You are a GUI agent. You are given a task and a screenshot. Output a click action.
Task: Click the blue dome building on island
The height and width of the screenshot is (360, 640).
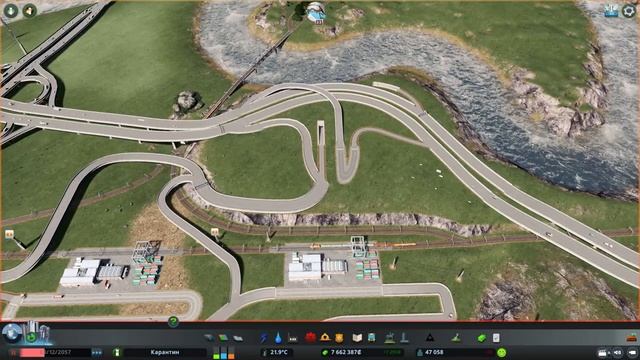click(x=316, y=13)
